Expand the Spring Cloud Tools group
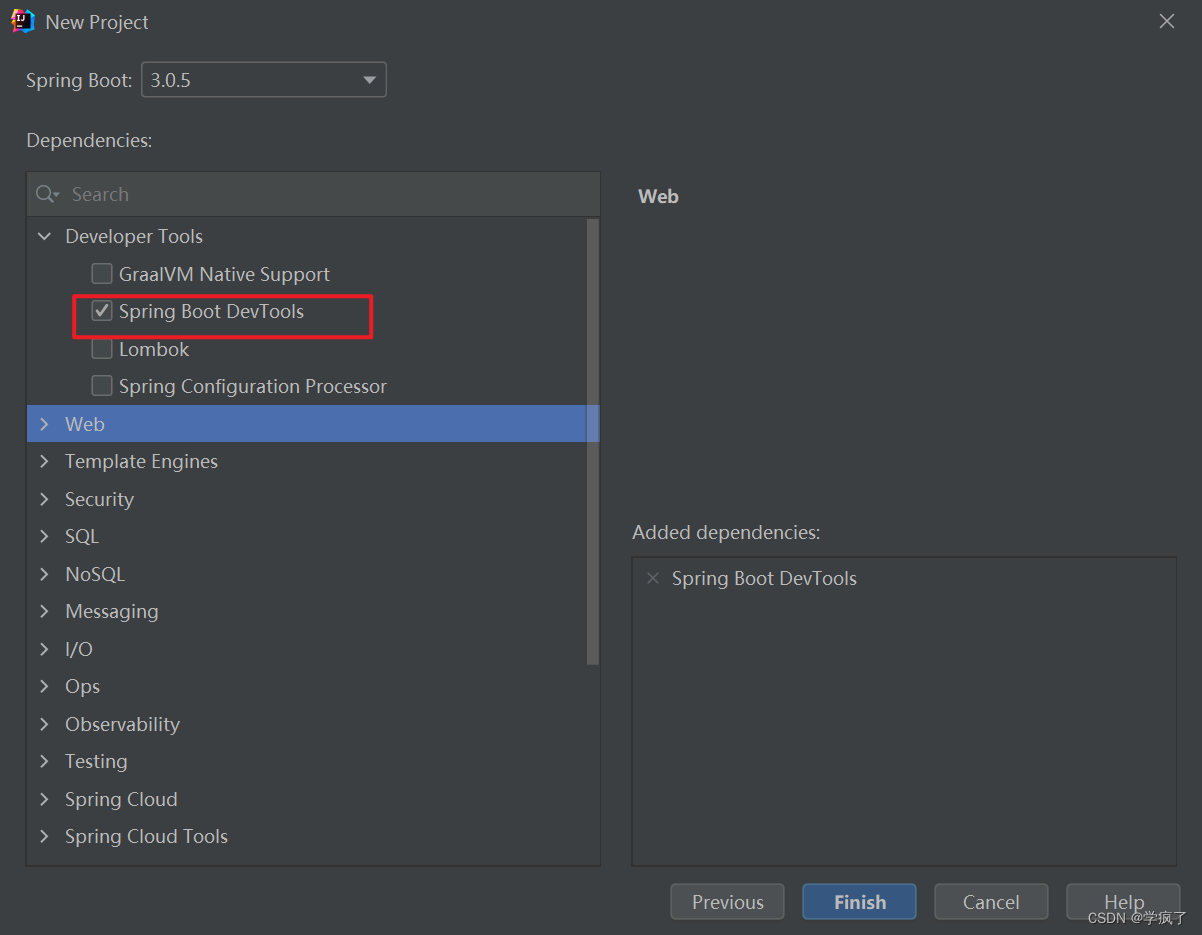Viewport: 1202px width, 935px height. 44,836
